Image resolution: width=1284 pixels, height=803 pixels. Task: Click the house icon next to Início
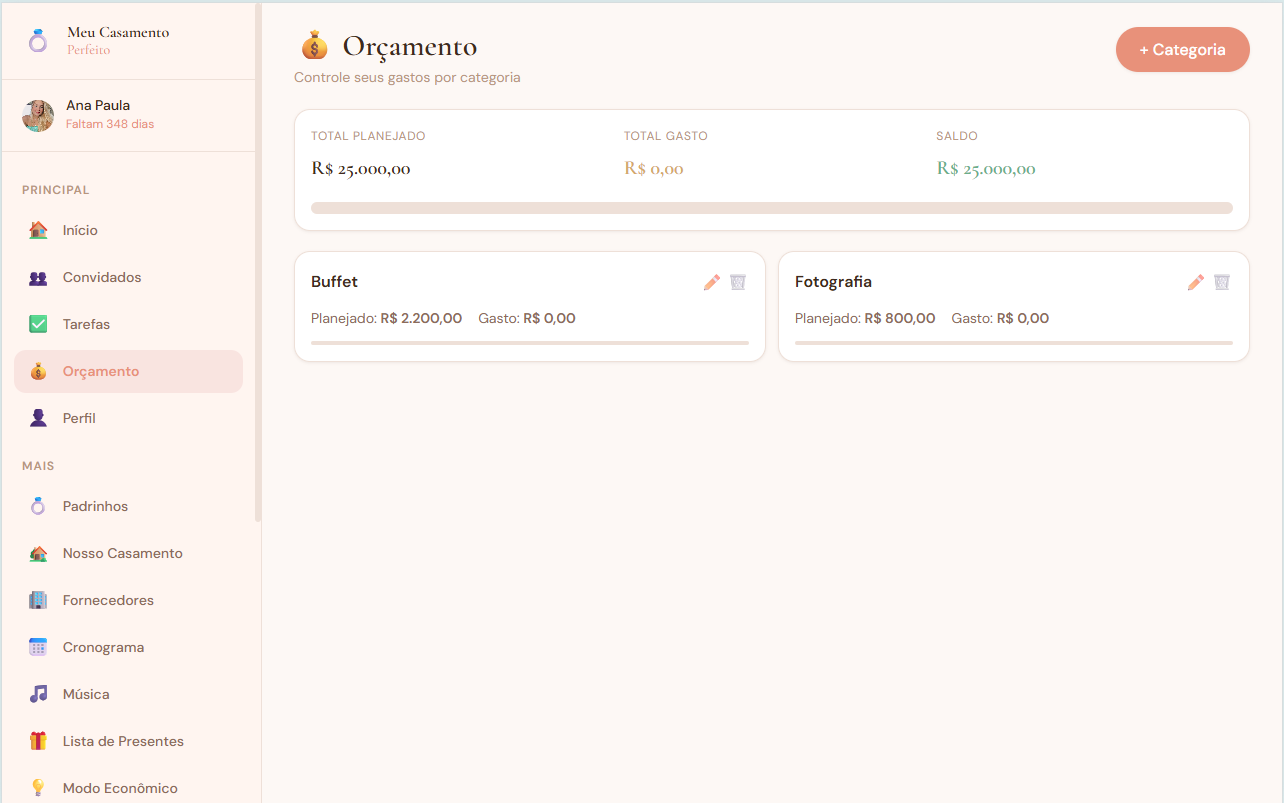38,230
